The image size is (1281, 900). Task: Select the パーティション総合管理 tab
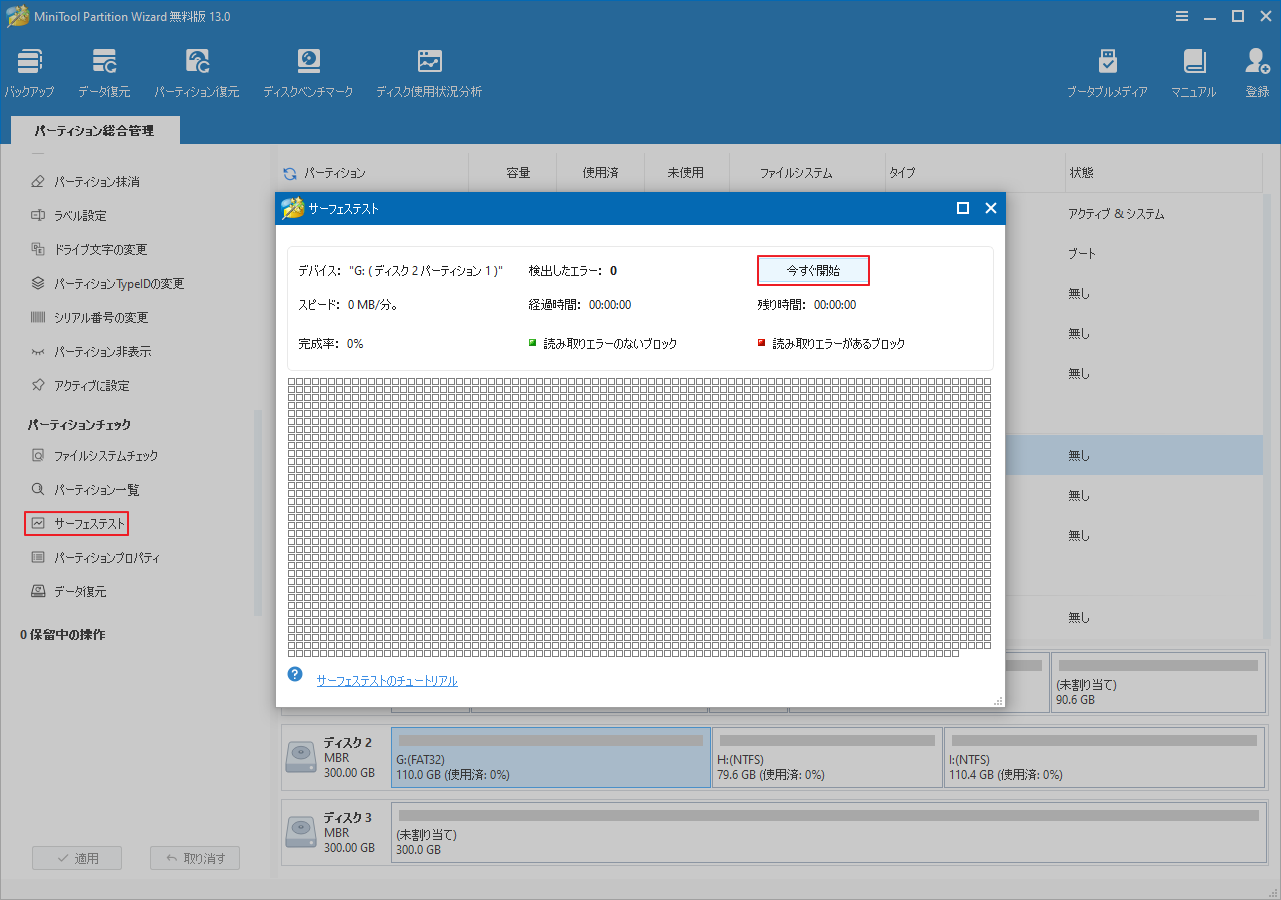point(94,130)
